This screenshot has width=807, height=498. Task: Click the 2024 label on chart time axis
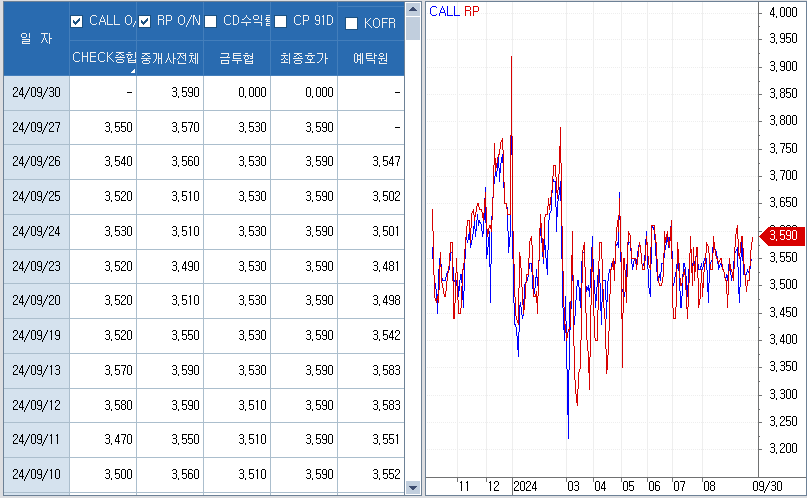525,486
